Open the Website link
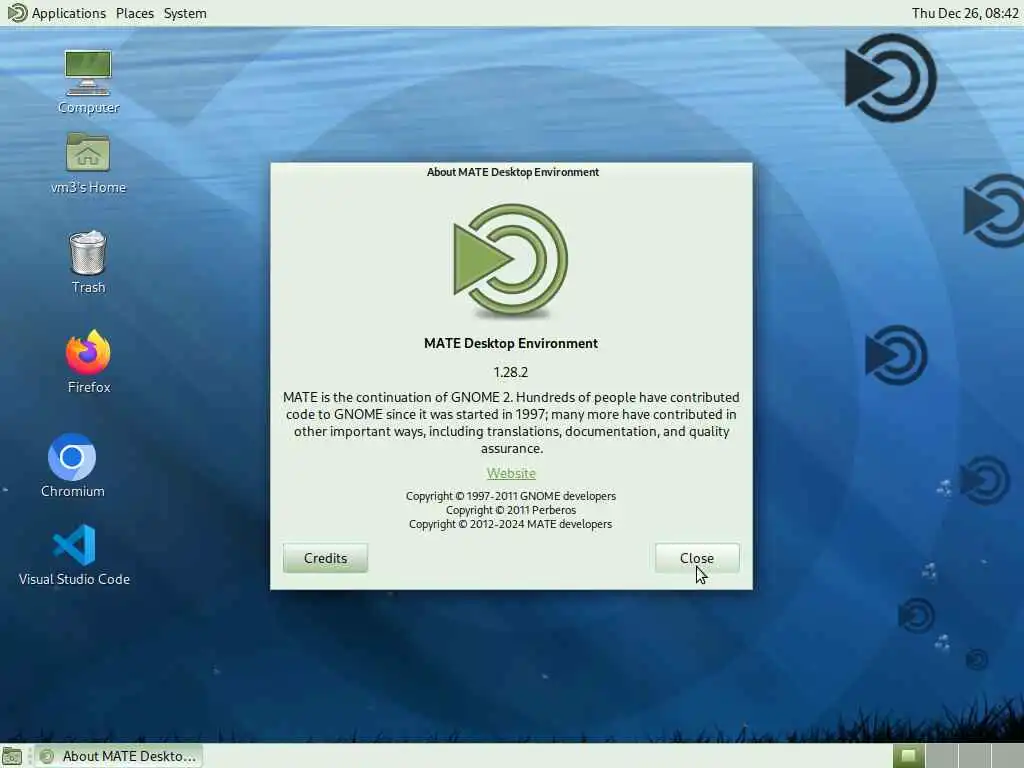The width and height of the screenshot is (1024, 768). point(511,473)
